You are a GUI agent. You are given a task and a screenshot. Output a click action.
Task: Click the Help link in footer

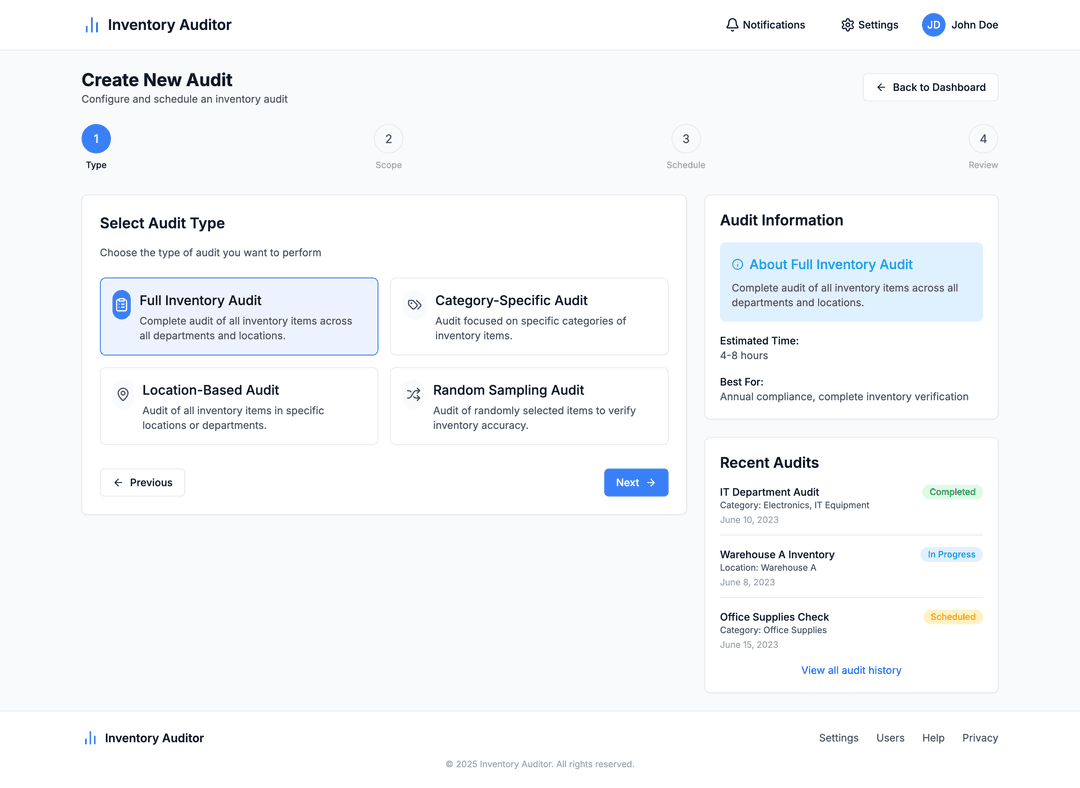[933, 738]
